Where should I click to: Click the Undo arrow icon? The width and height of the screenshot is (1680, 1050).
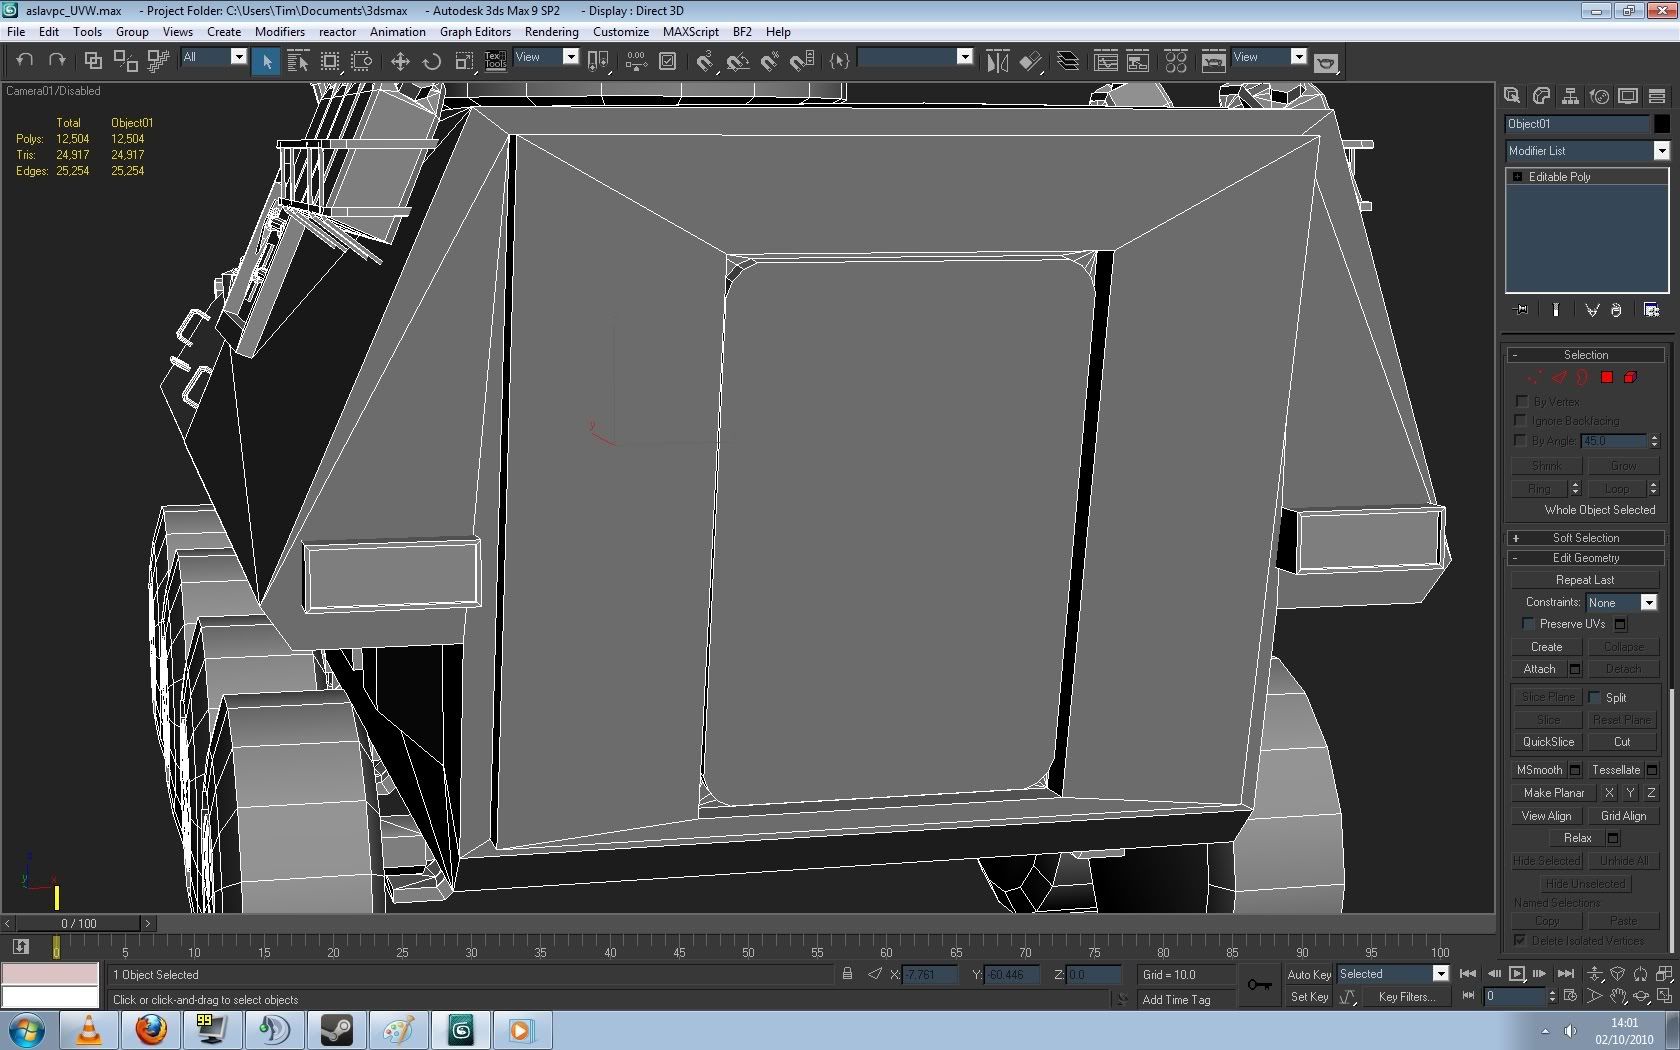[x=25, y=61]
